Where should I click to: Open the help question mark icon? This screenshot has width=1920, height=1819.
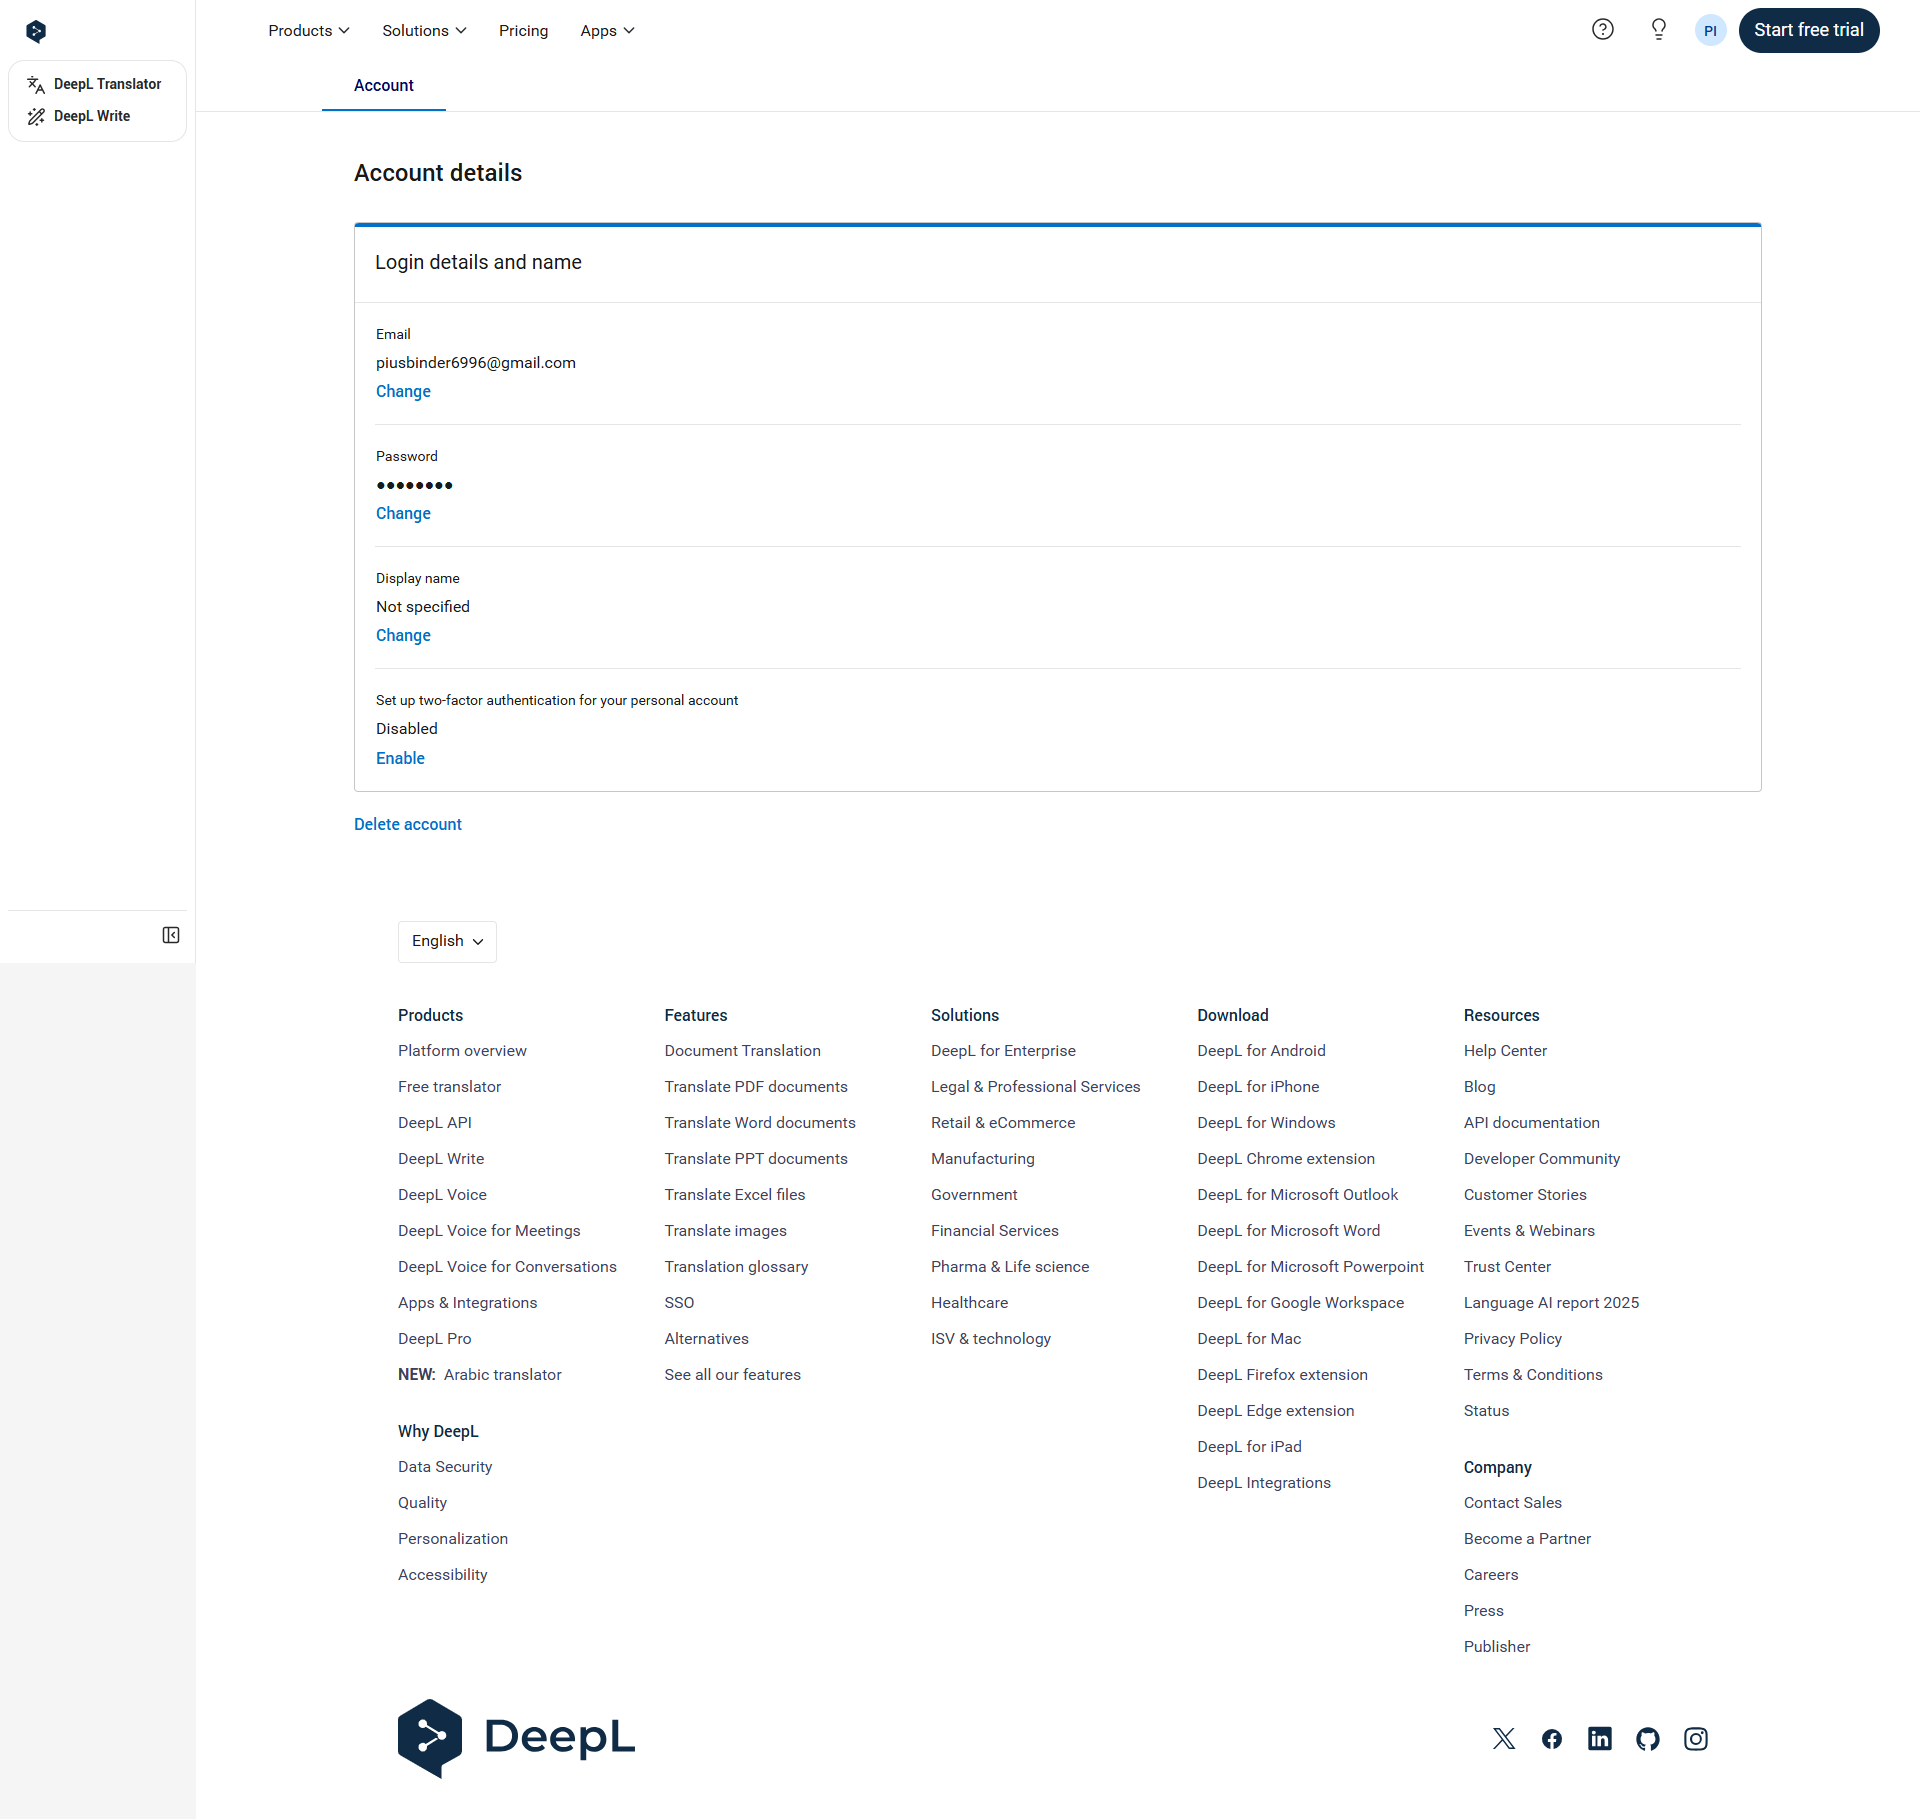1603,30
